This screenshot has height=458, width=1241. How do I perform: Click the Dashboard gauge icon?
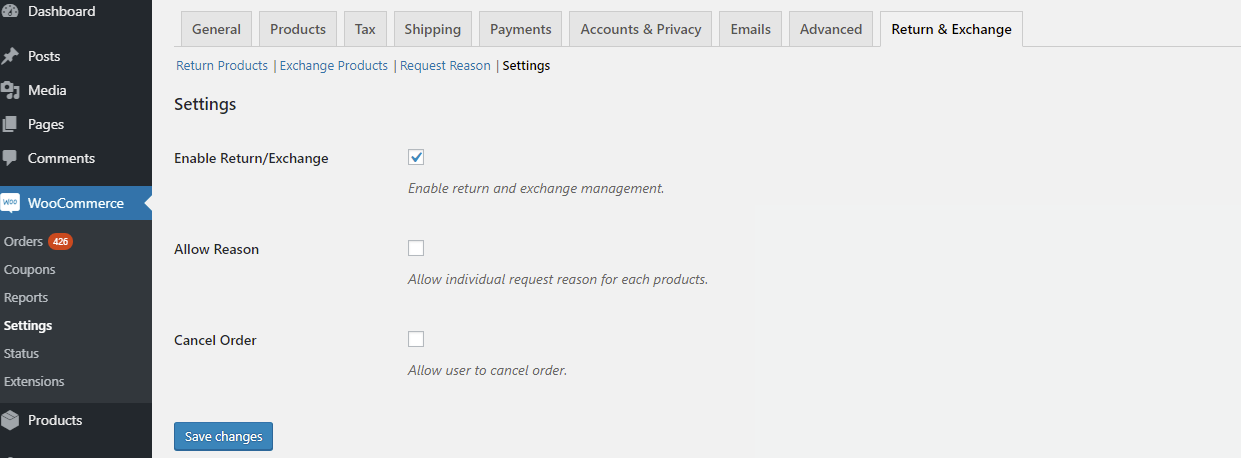[11, 12]
